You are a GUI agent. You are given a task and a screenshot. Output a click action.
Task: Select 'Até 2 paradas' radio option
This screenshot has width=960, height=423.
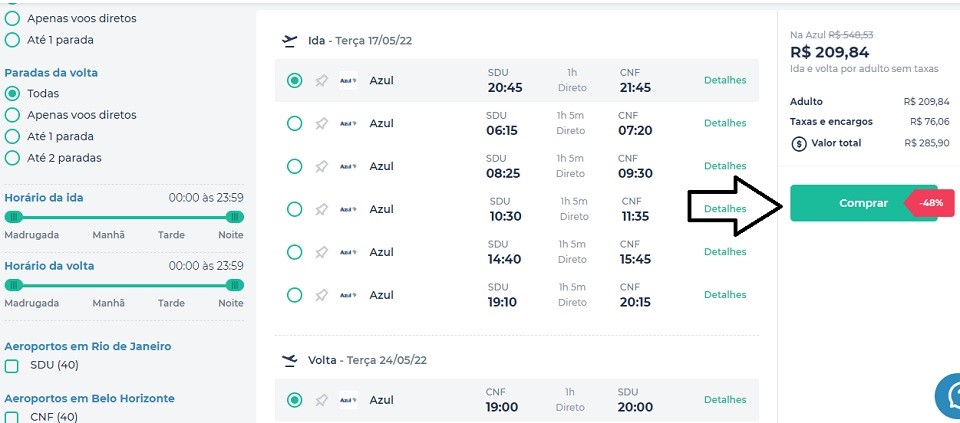pos(12,158)
